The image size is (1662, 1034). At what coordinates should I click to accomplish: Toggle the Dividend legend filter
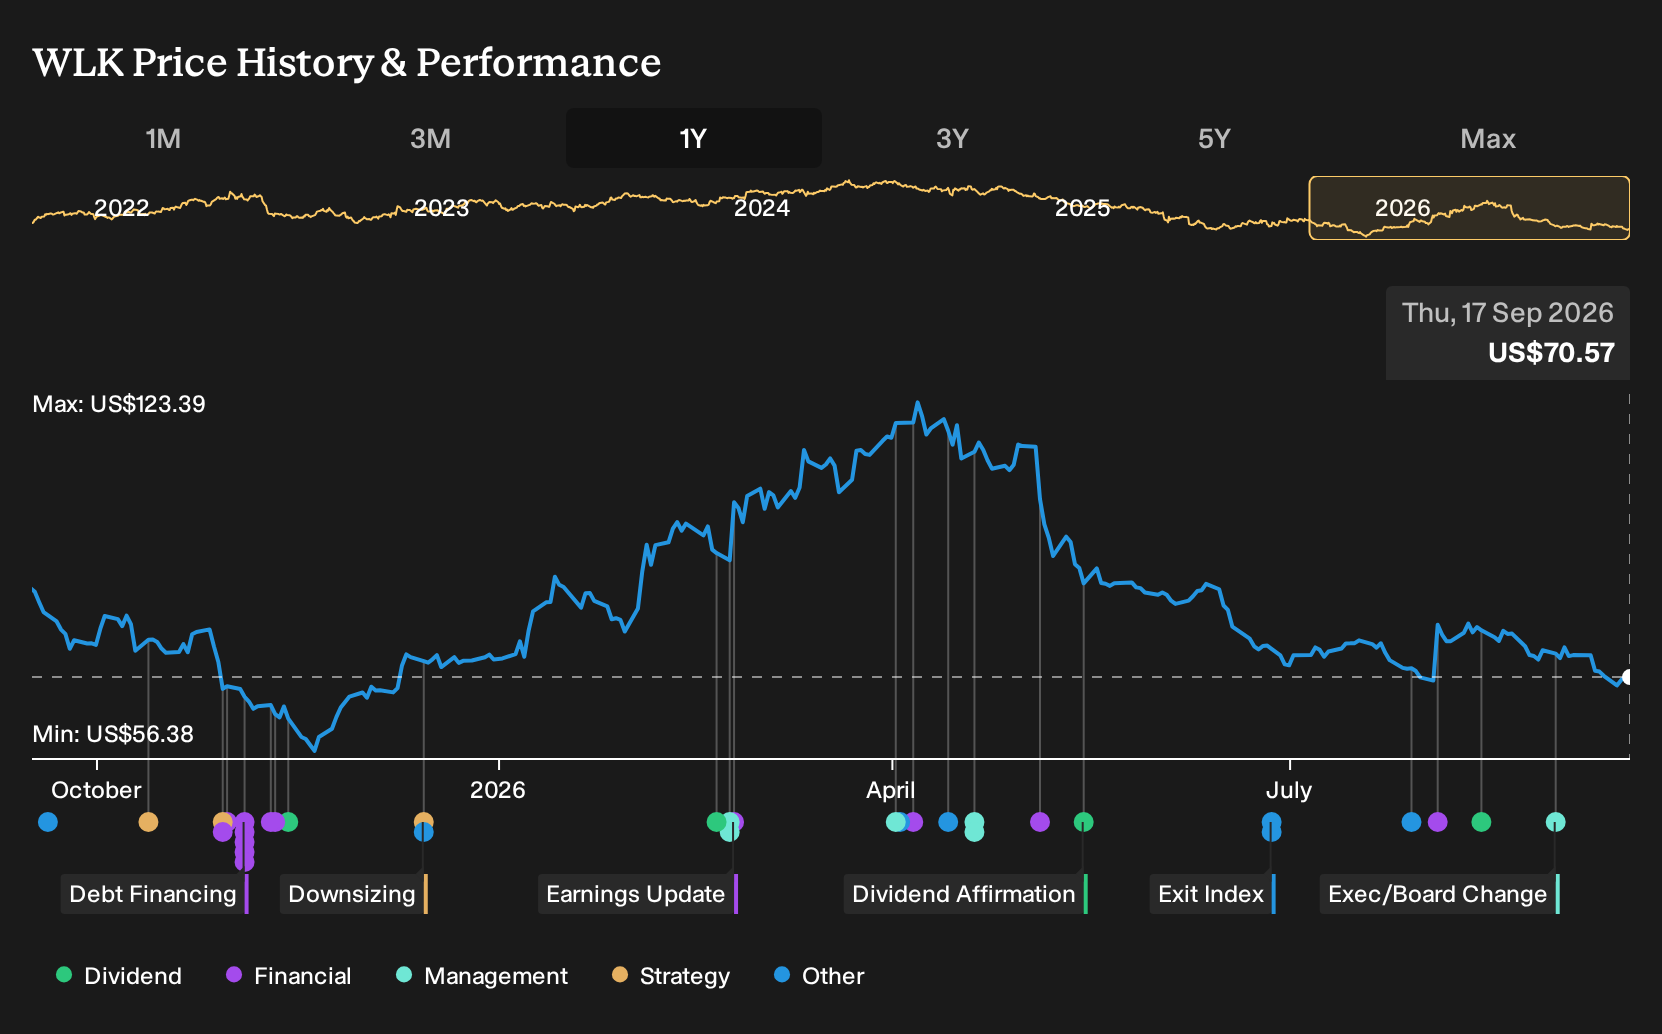coord(119,976)
